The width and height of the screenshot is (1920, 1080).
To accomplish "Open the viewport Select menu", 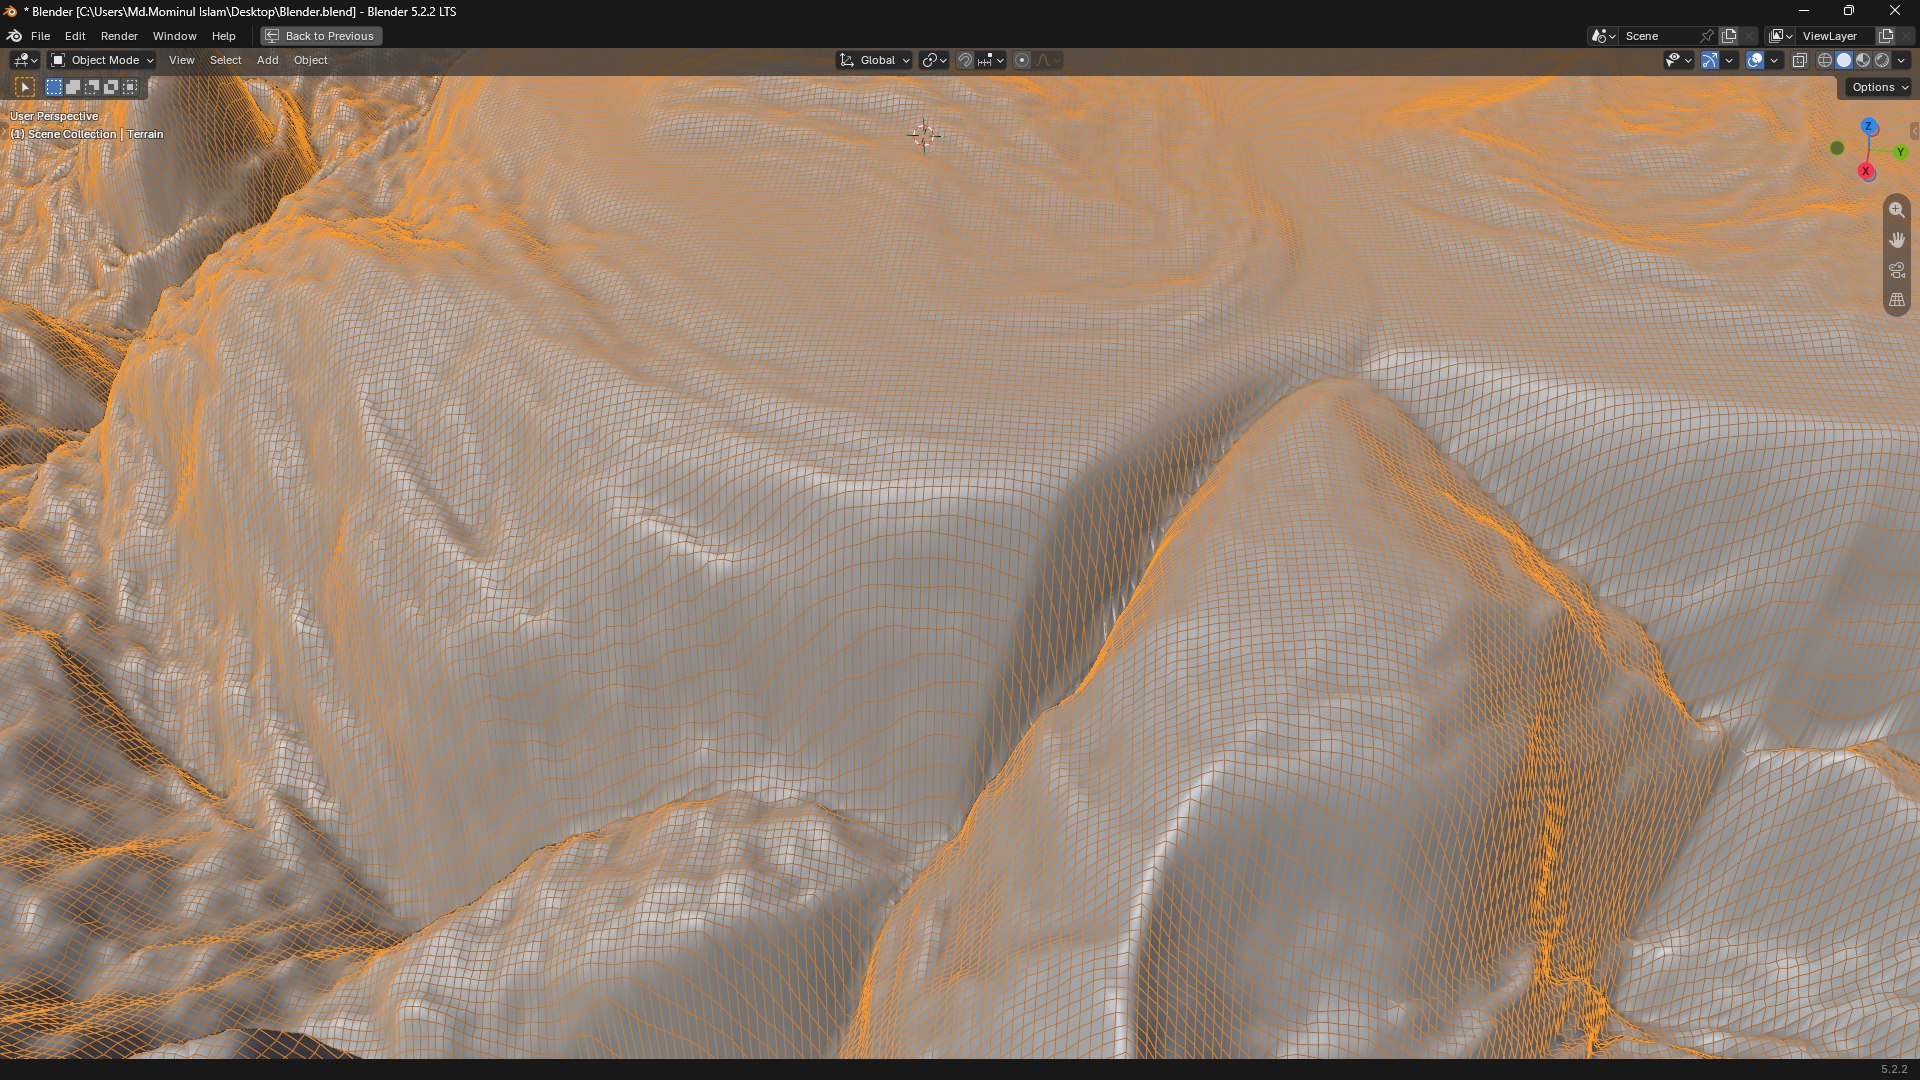I will [x=225, y=60].
